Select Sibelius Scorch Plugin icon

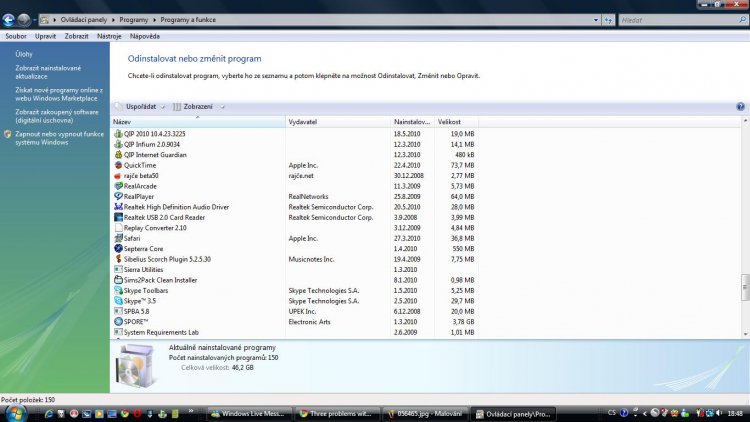pyautogui.click(x=118, y=259)
